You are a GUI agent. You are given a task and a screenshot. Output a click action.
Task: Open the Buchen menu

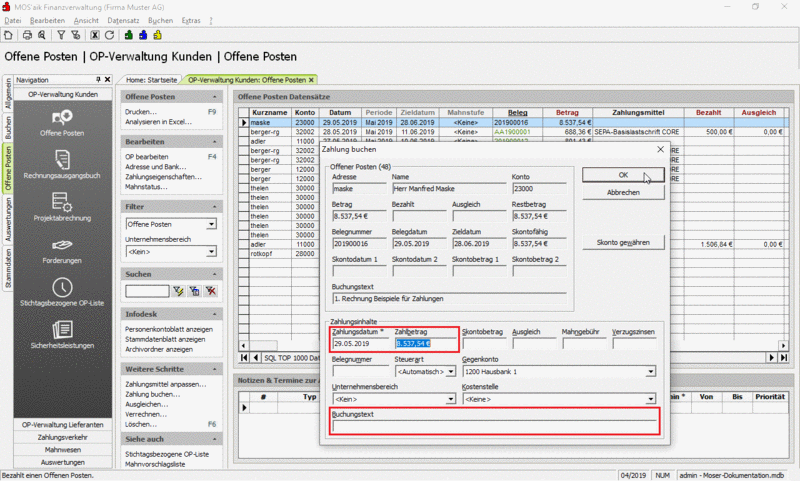[160, 20]
